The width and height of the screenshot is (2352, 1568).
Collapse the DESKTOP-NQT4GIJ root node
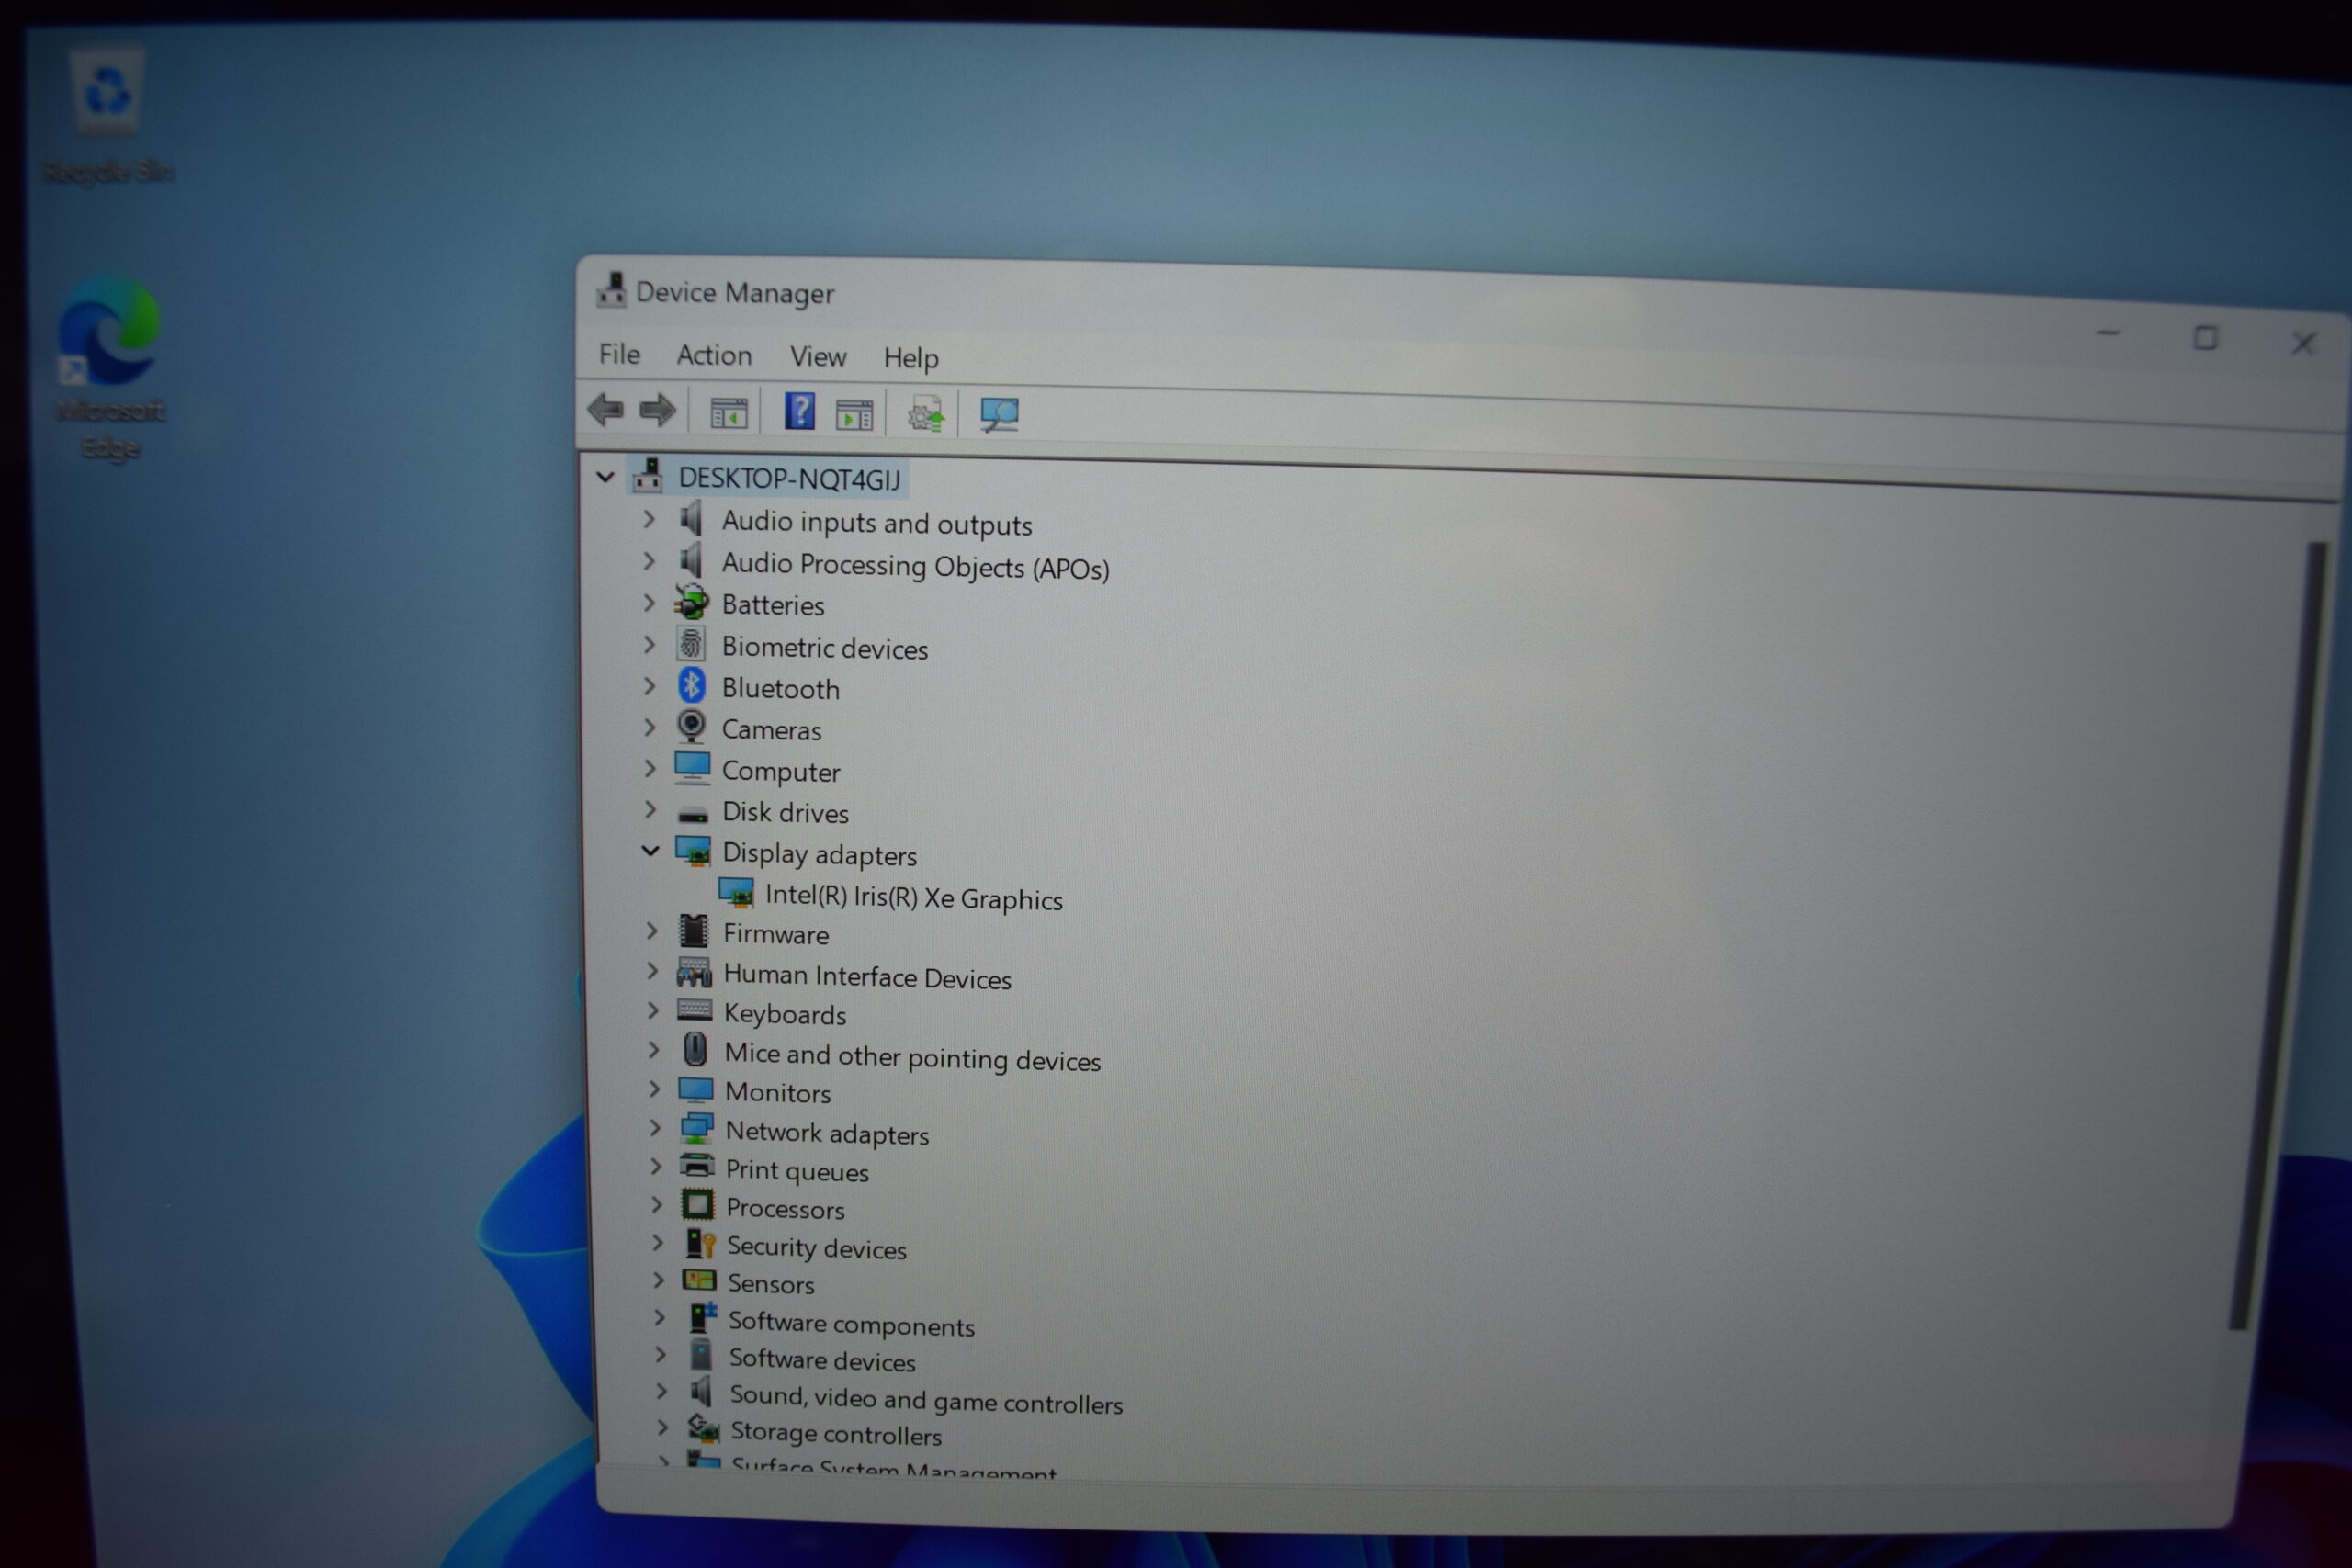click(605, 477)
